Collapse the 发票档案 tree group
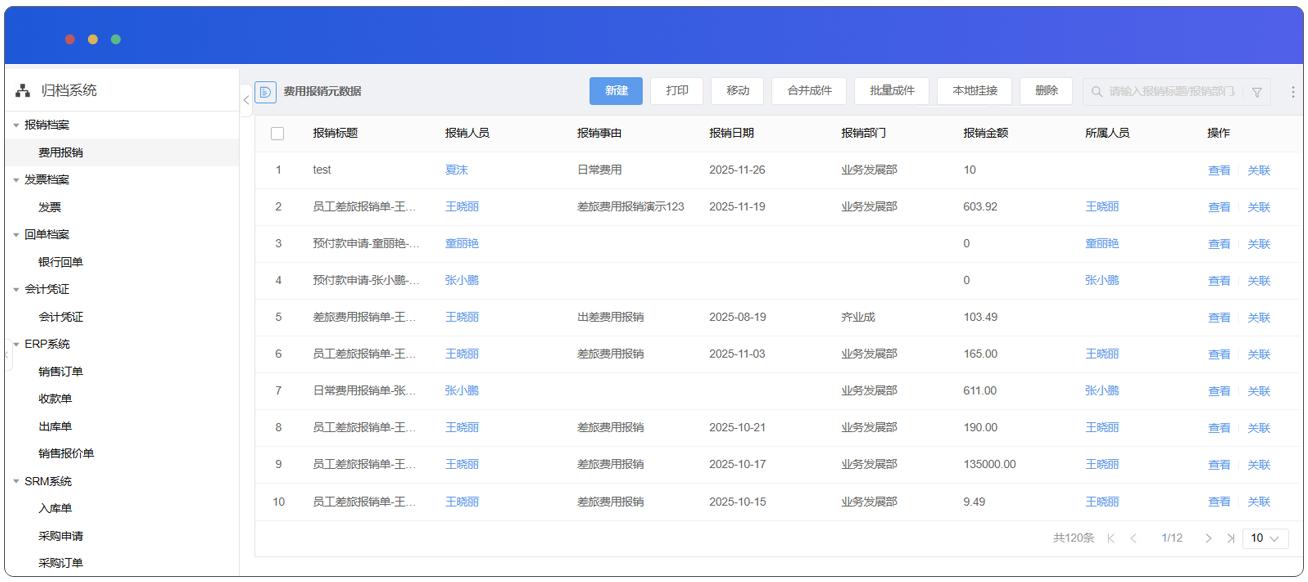1308x582 pixels. [16, 180]
